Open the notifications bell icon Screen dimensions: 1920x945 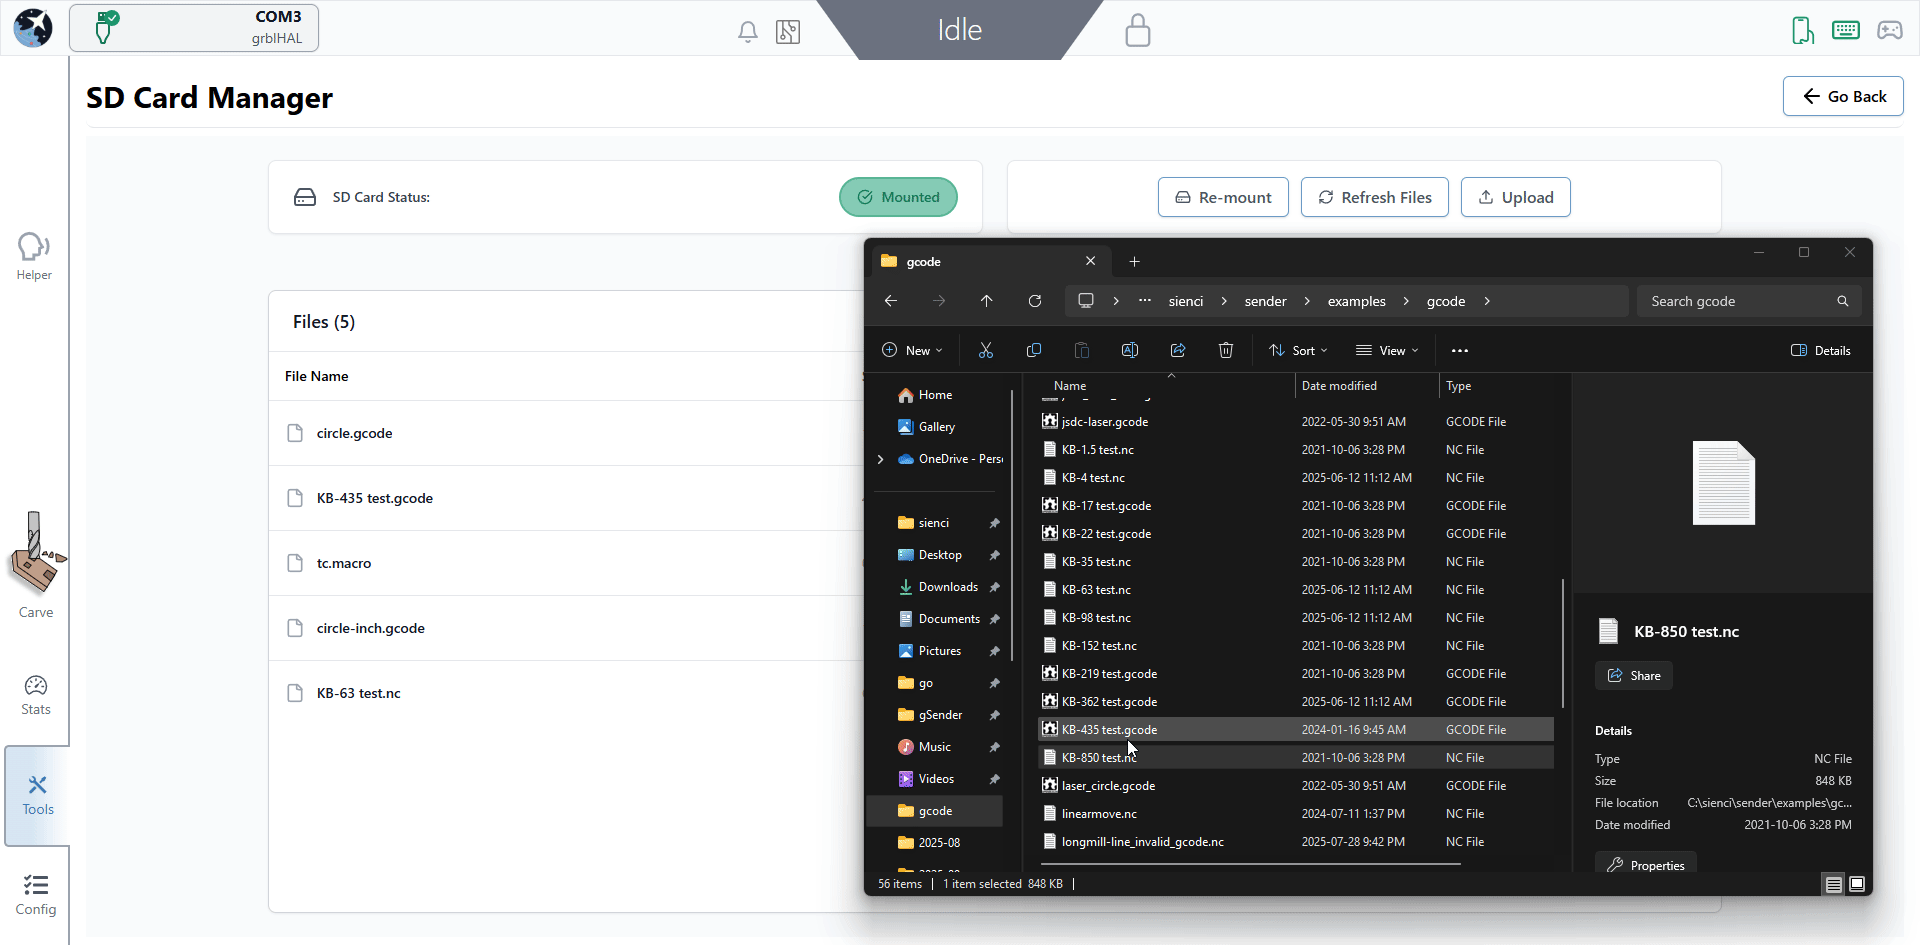tap(747, 31)
